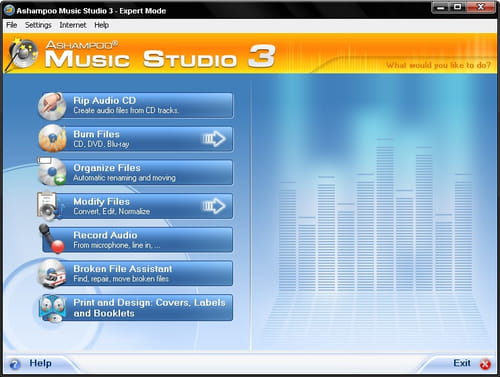Click the Burn Files flaming disc icon

click(x=52, y=139)
